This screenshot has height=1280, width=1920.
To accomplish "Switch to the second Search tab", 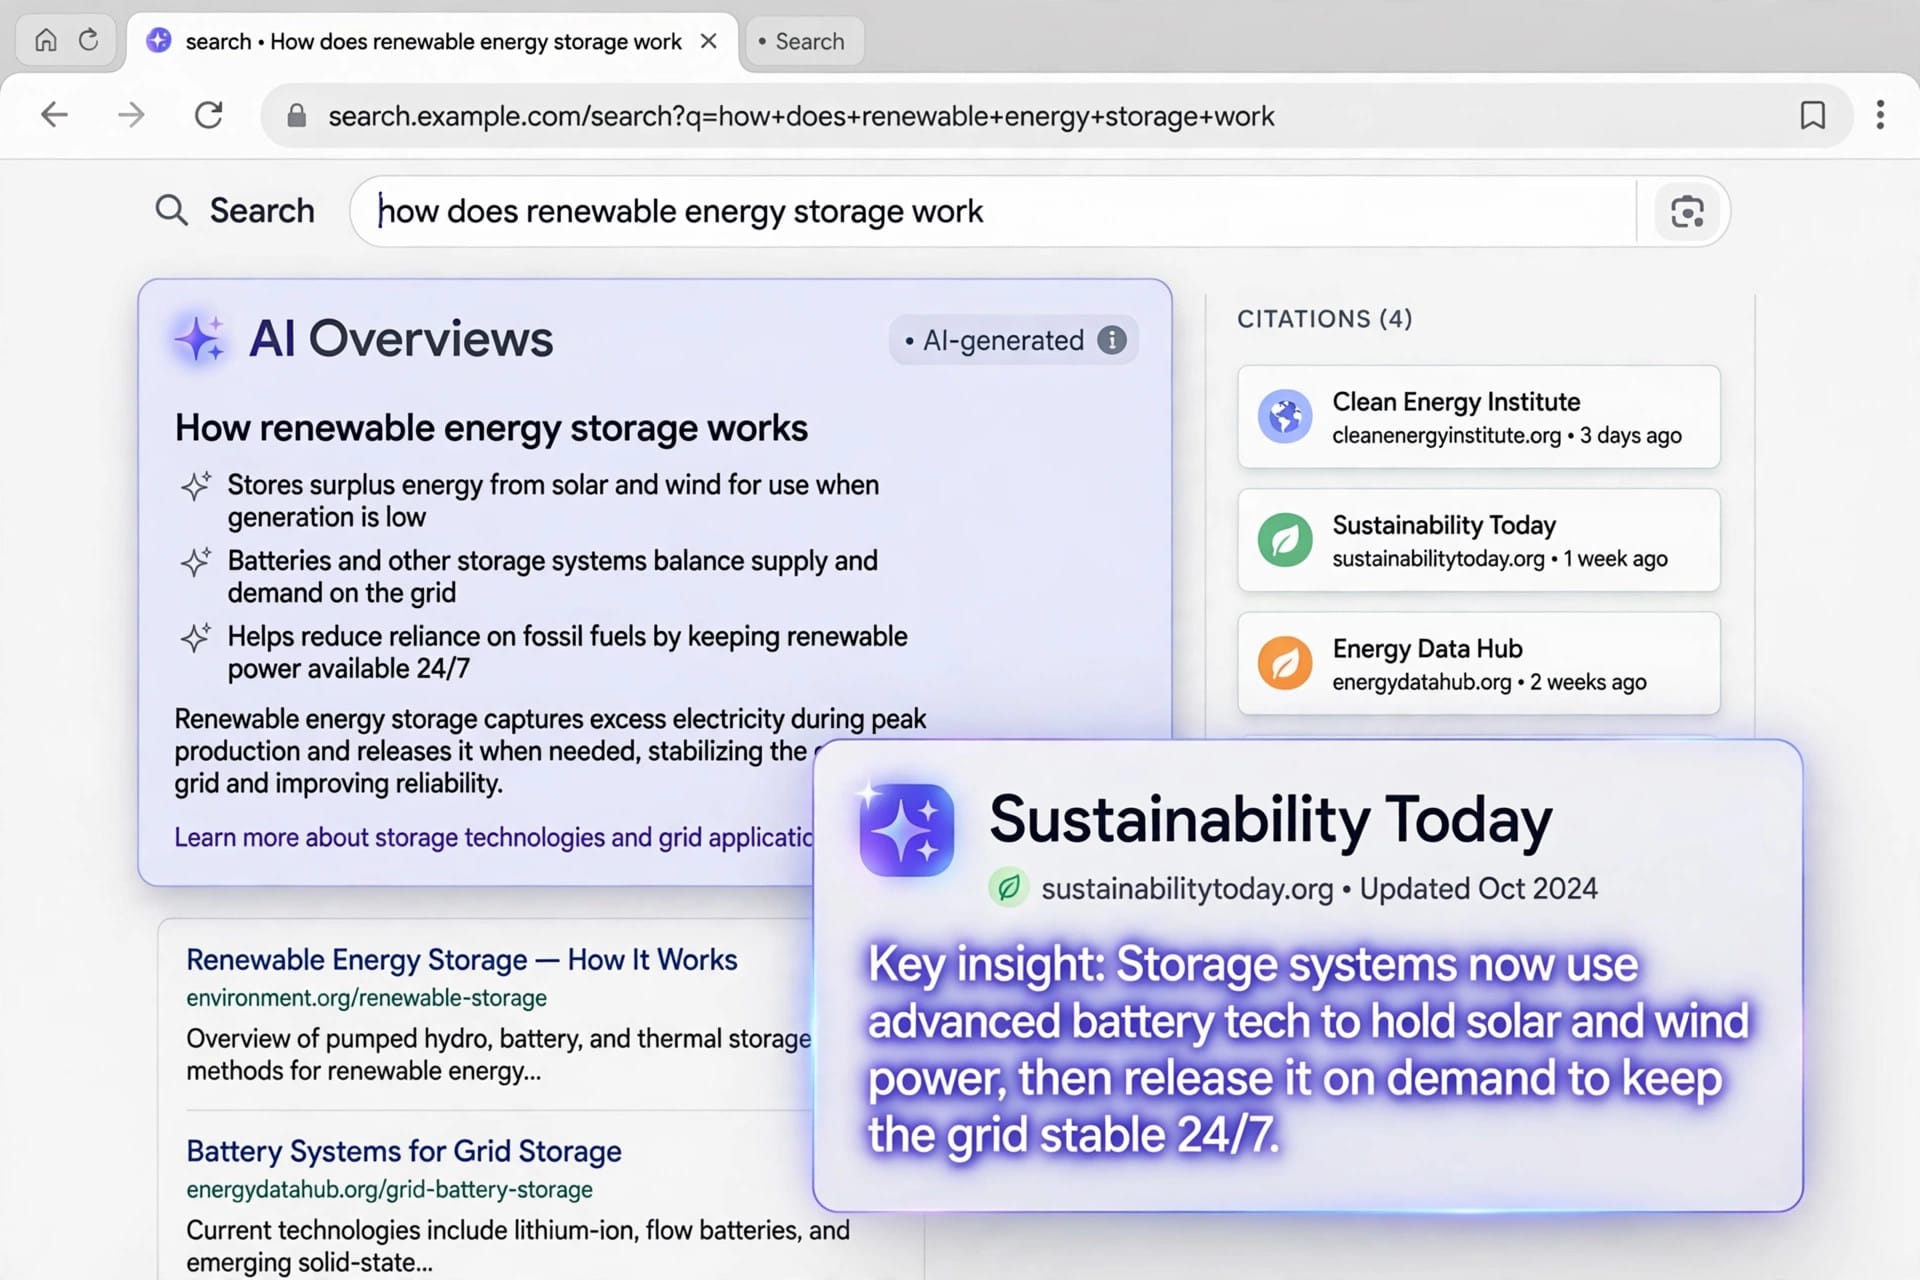I will tap(804, 41).
